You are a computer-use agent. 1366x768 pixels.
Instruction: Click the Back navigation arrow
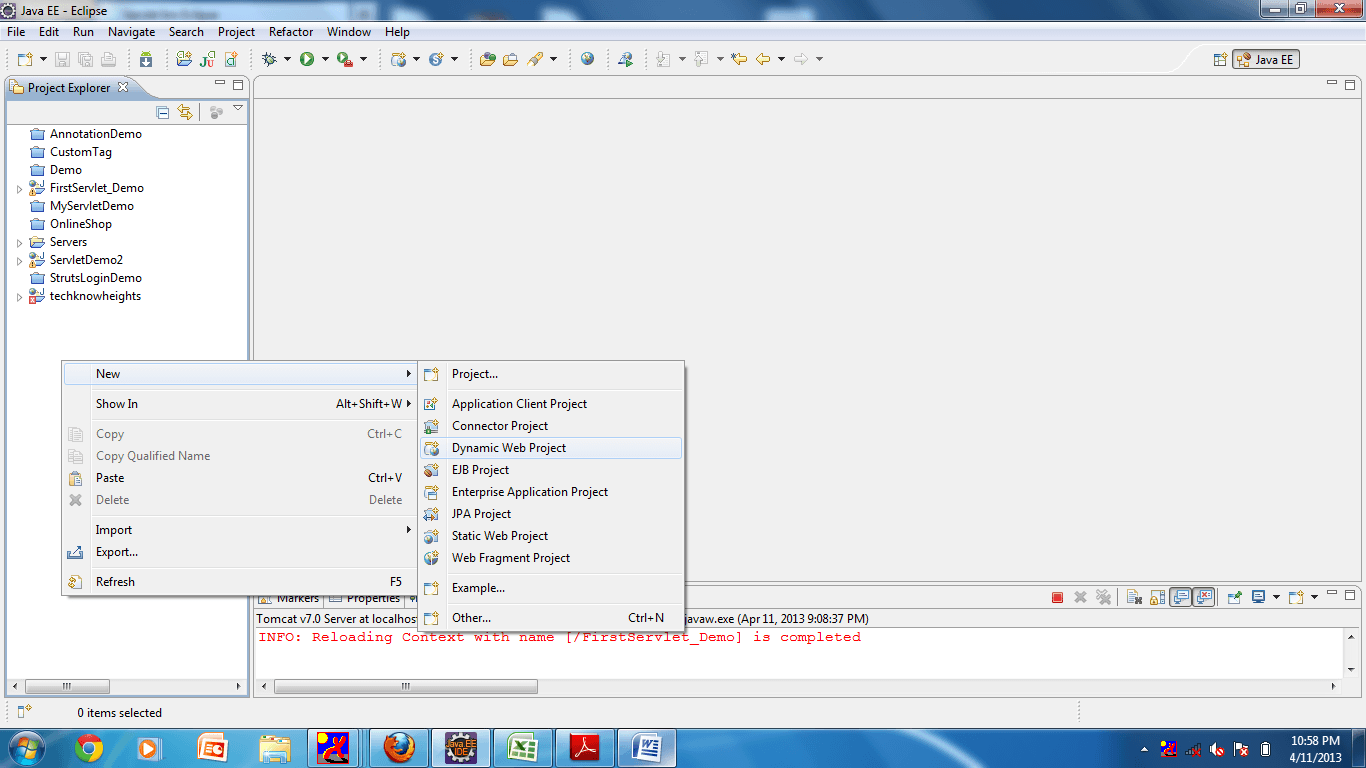point(763,59)
